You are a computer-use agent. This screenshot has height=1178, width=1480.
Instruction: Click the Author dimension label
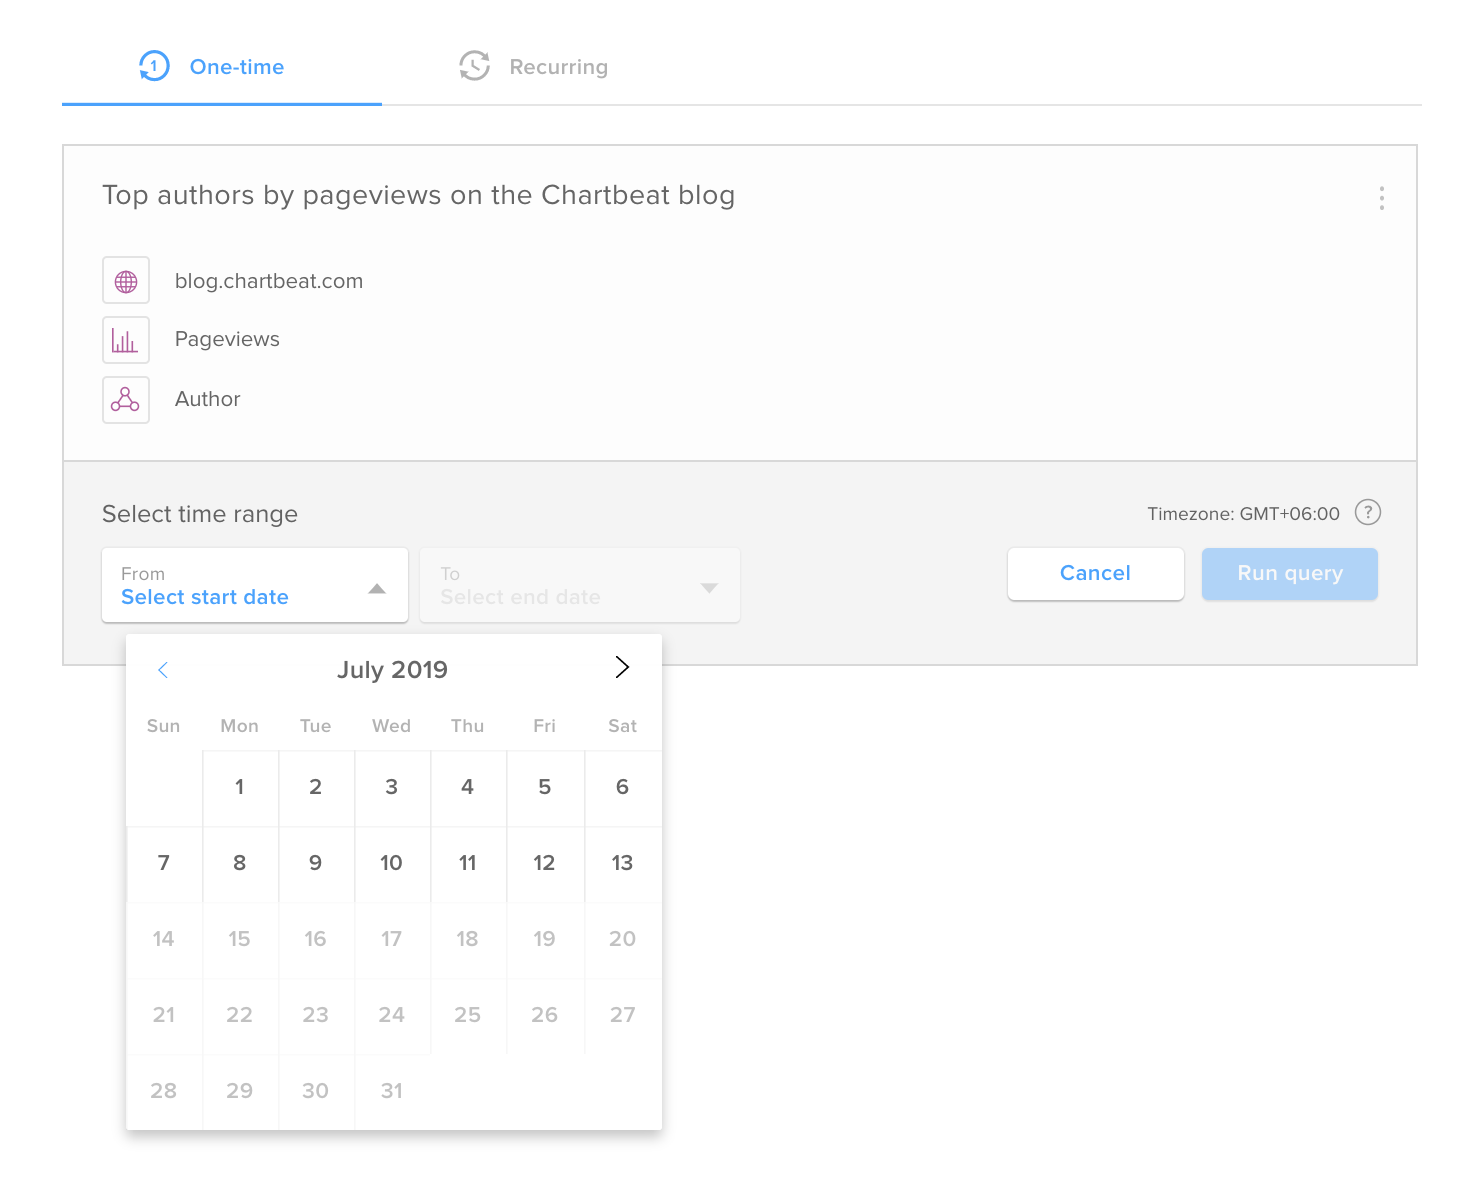(x=208, y=400)
